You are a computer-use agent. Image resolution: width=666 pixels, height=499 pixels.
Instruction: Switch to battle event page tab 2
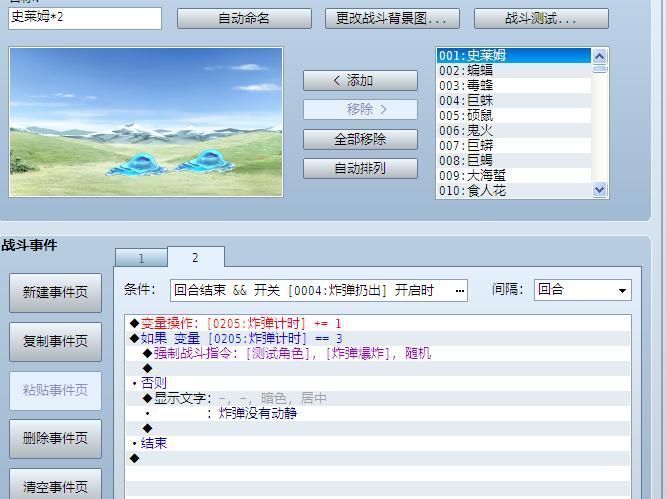tap(195, 257)
